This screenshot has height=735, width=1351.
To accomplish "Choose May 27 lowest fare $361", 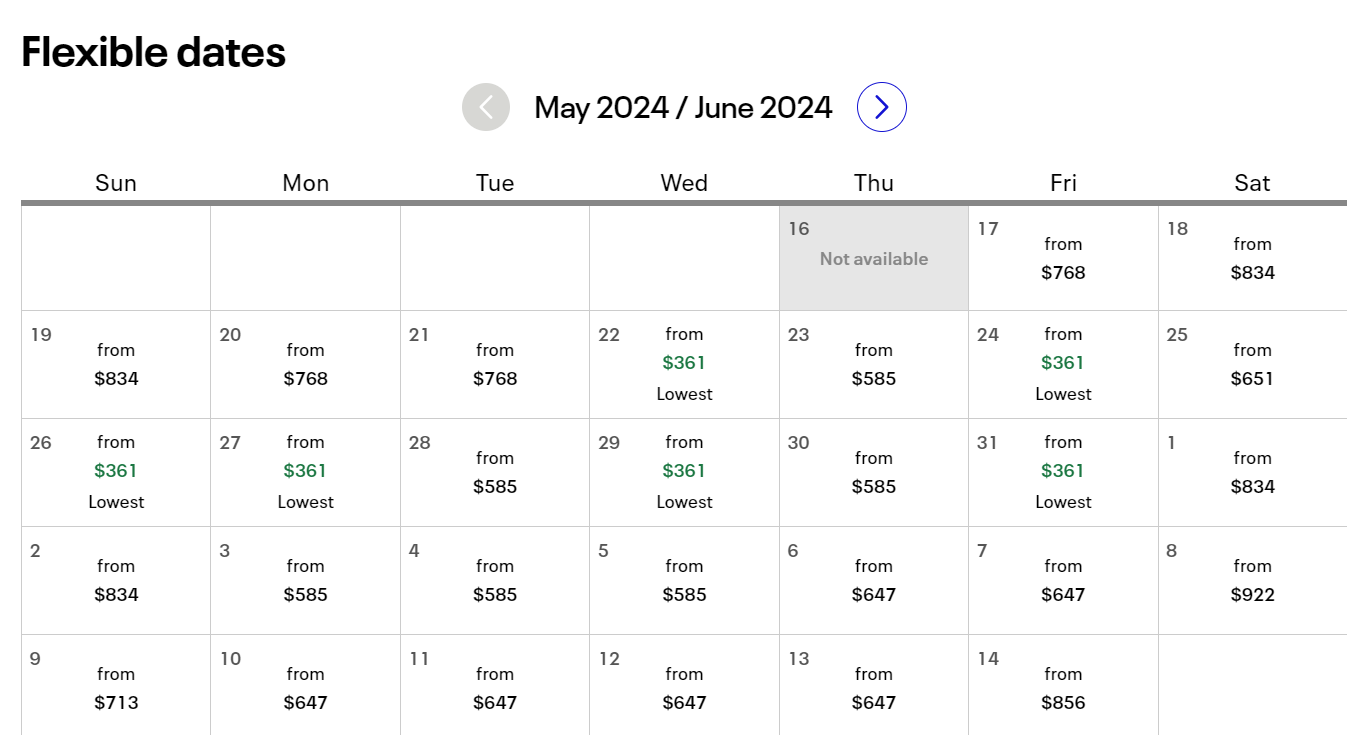I will [x=305, y=472].
